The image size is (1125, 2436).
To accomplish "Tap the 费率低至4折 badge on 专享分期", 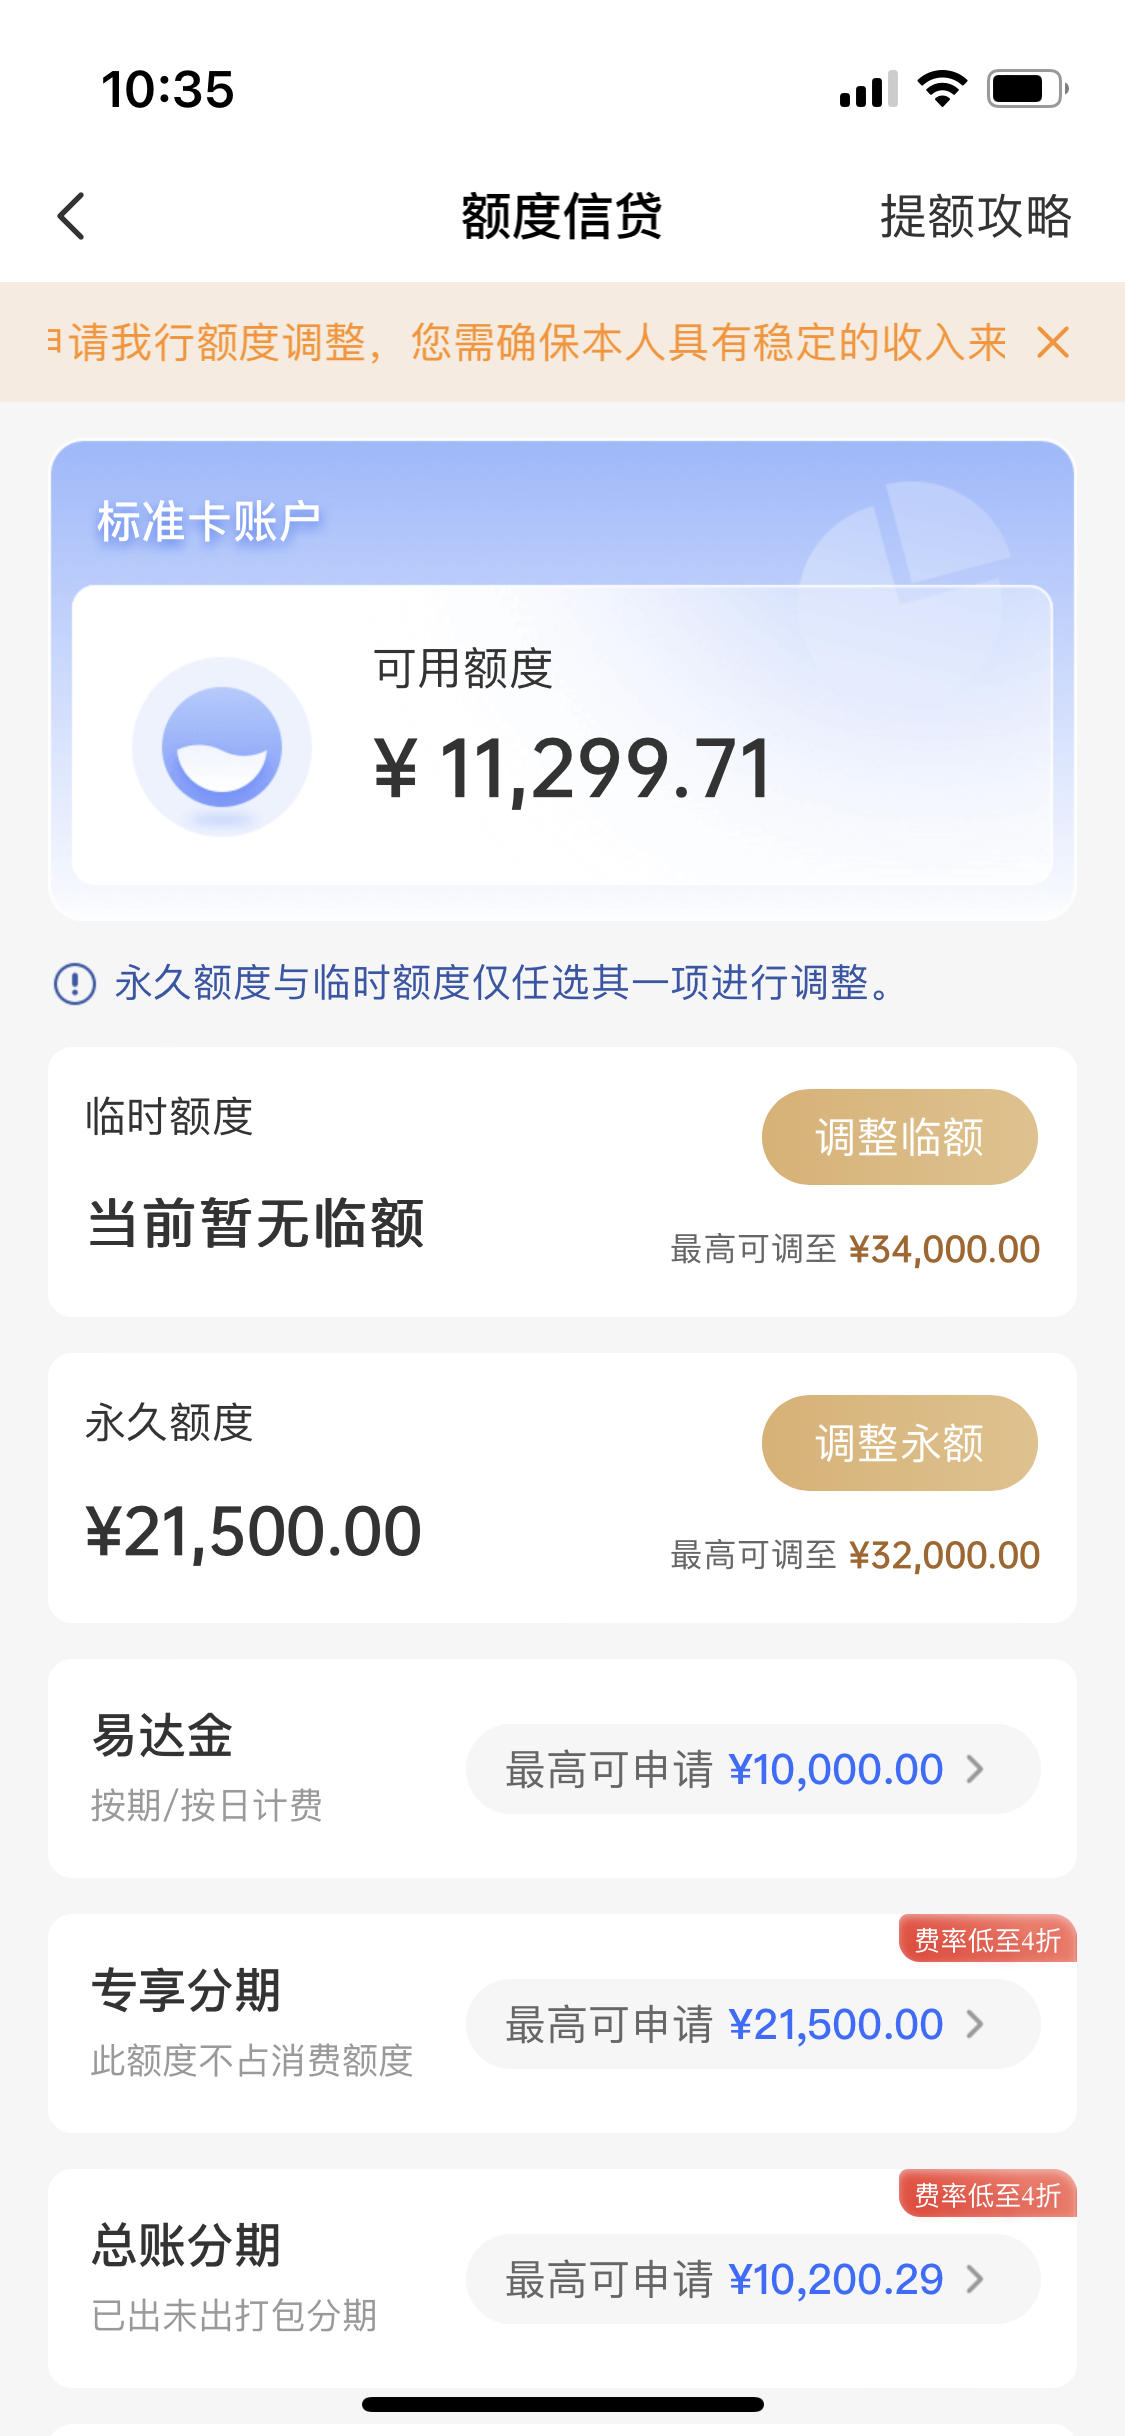I will pos(988,1939).
